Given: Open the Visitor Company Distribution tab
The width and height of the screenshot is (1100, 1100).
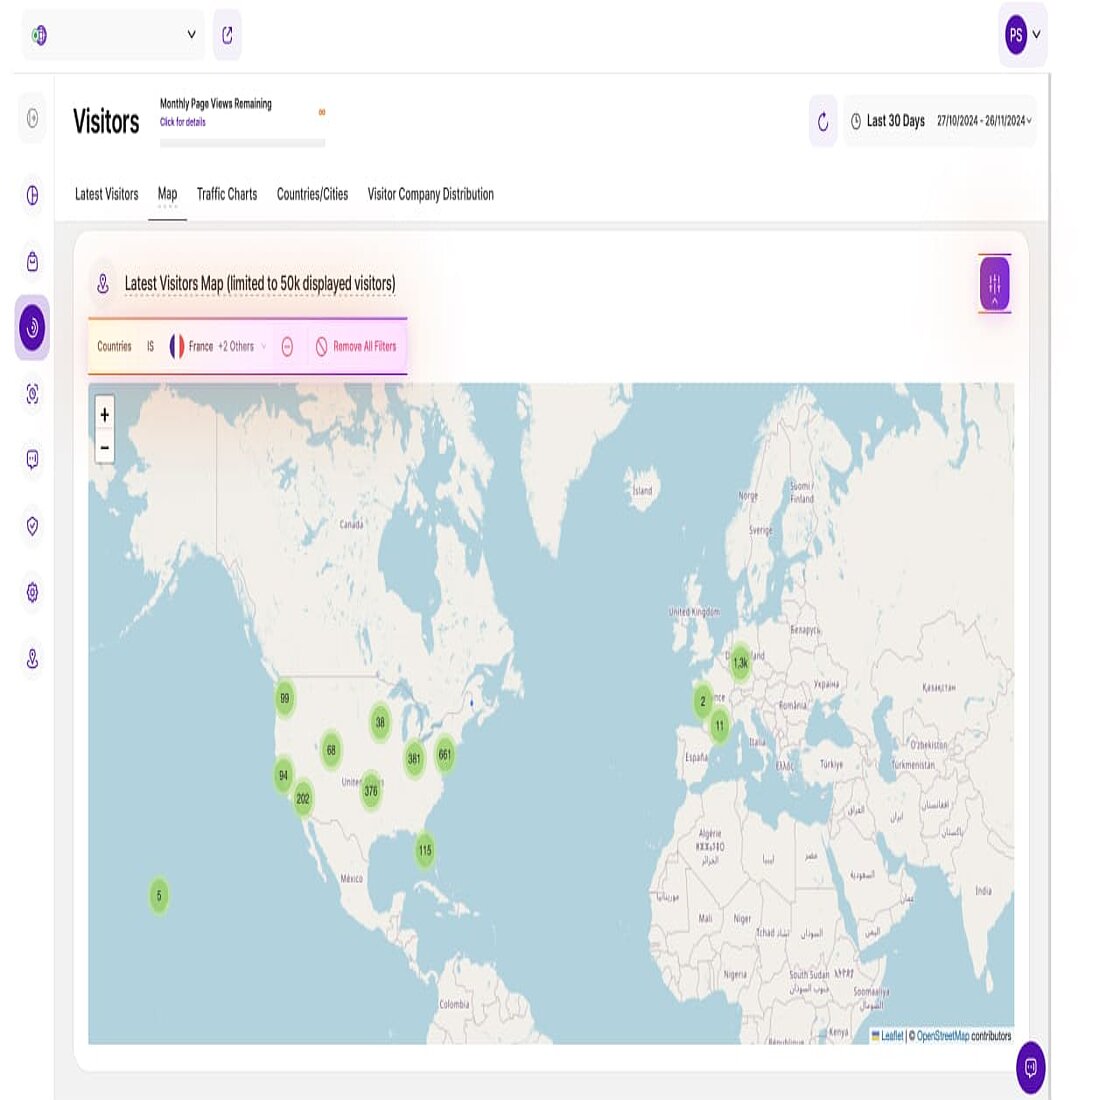Looking at the screenshot, I should [431, 194].
